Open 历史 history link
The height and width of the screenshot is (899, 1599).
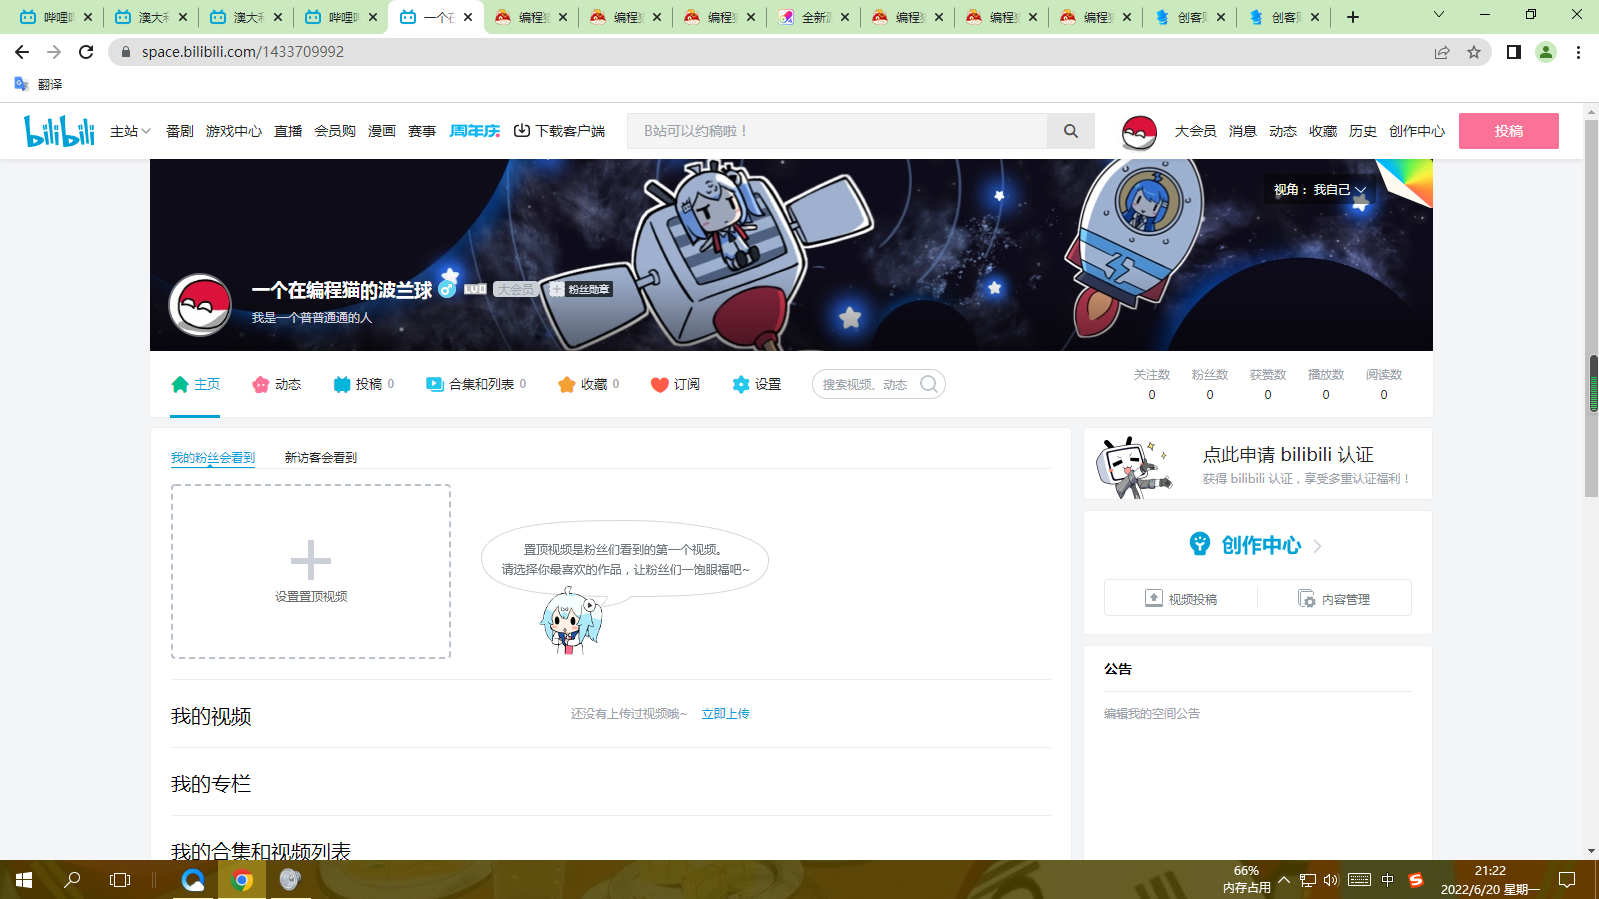click(x=1363, y=131)
